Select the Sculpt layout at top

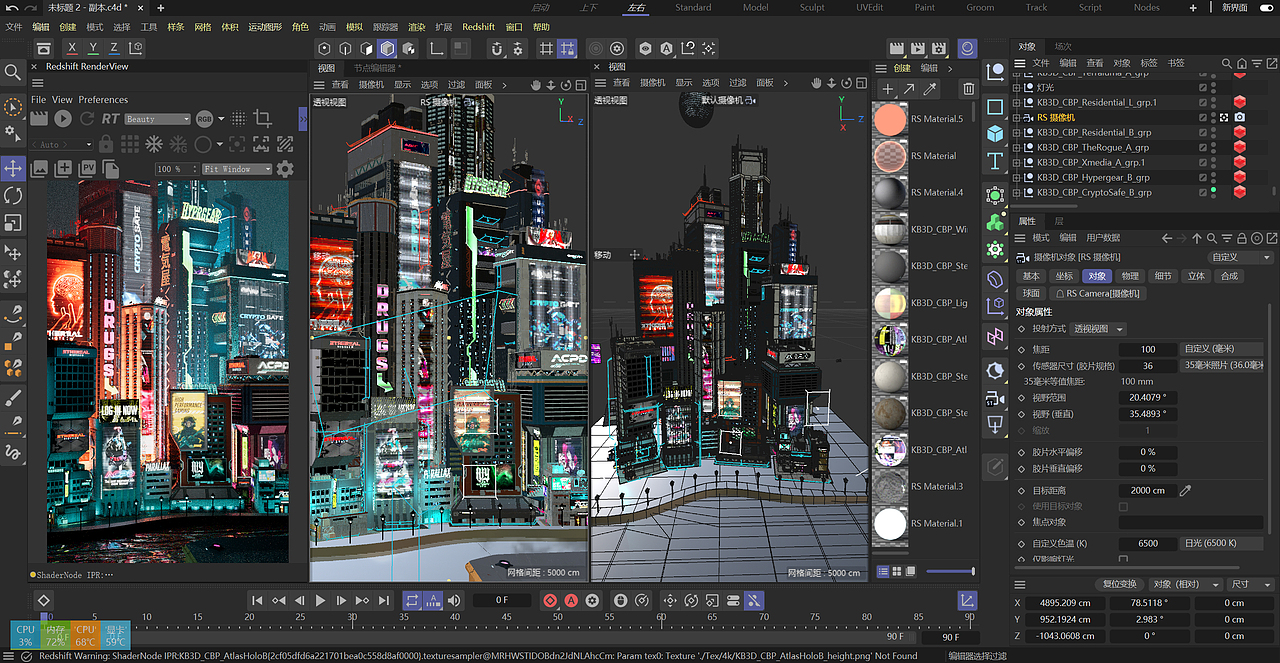point(812,7)
